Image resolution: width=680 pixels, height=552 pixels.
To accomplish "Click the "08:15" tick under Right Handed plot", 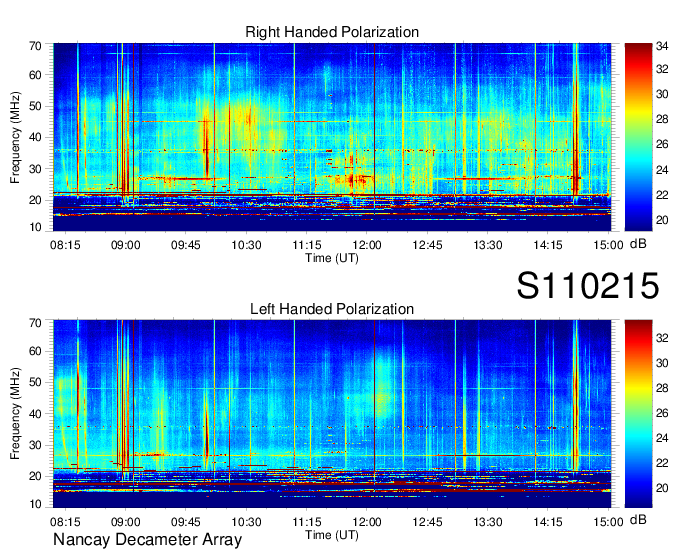I will tap(65, 245).
